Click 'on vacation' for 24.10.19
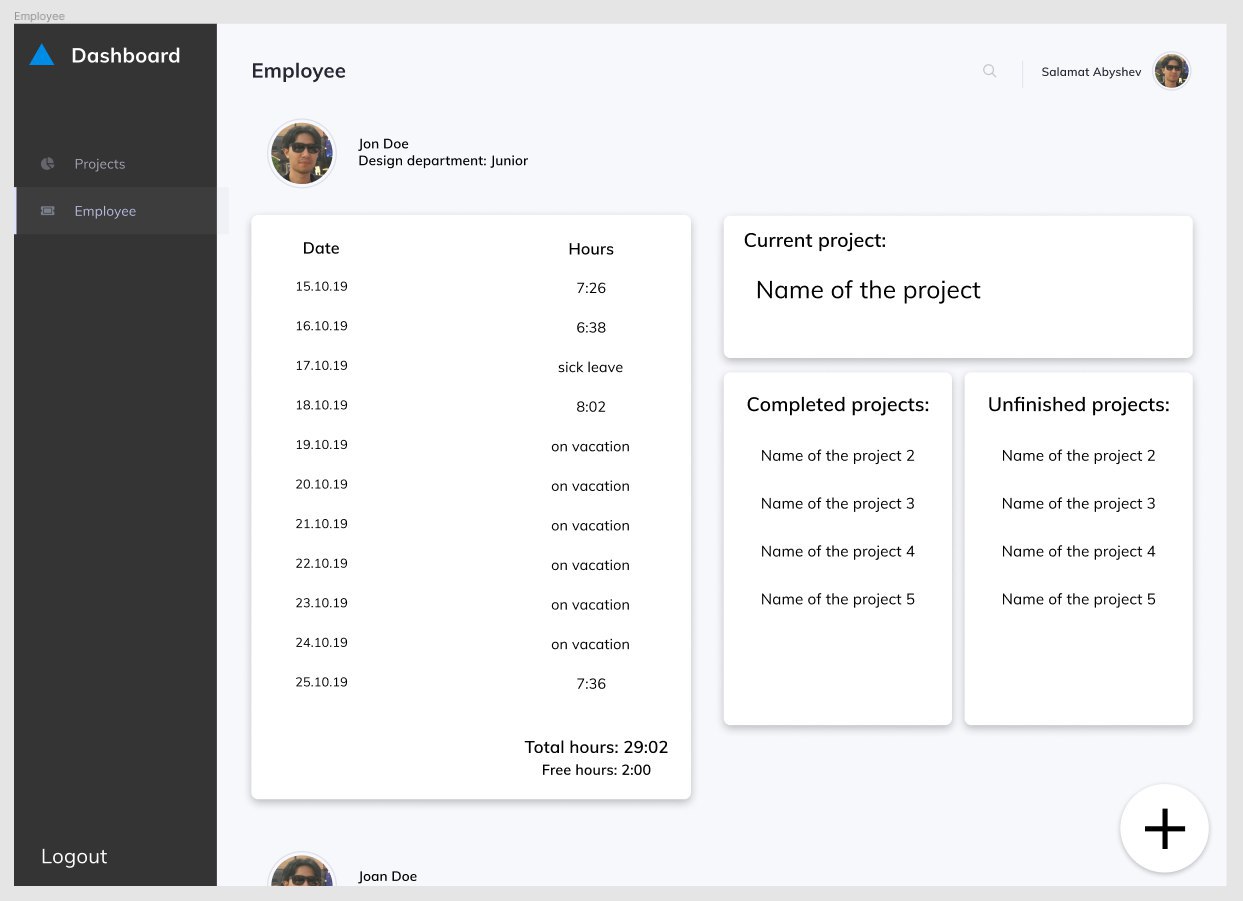This screenshot has height=901, width=1243. 591,644
